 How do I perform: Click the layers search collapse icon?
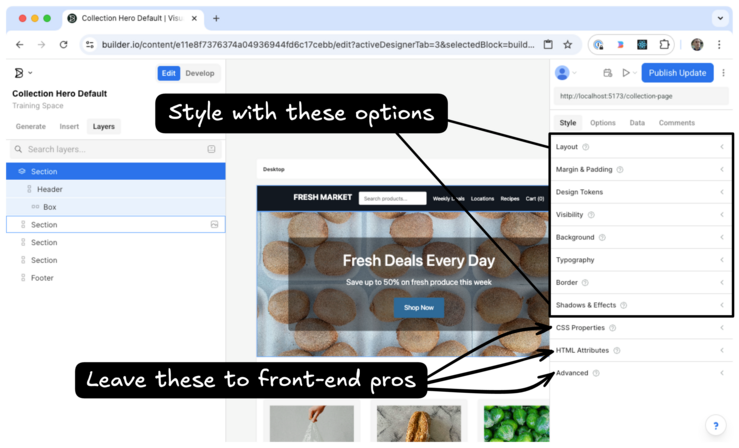coord(211,149)
